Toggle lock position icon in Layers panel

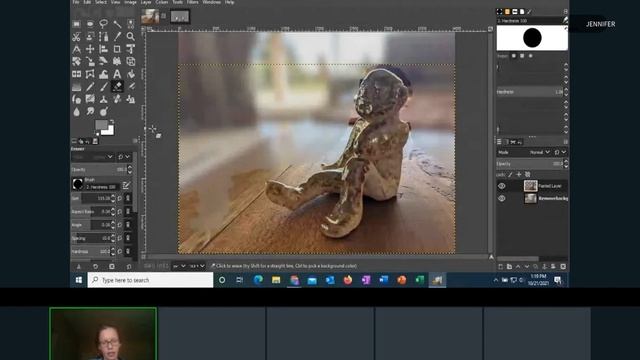point(519,175)
